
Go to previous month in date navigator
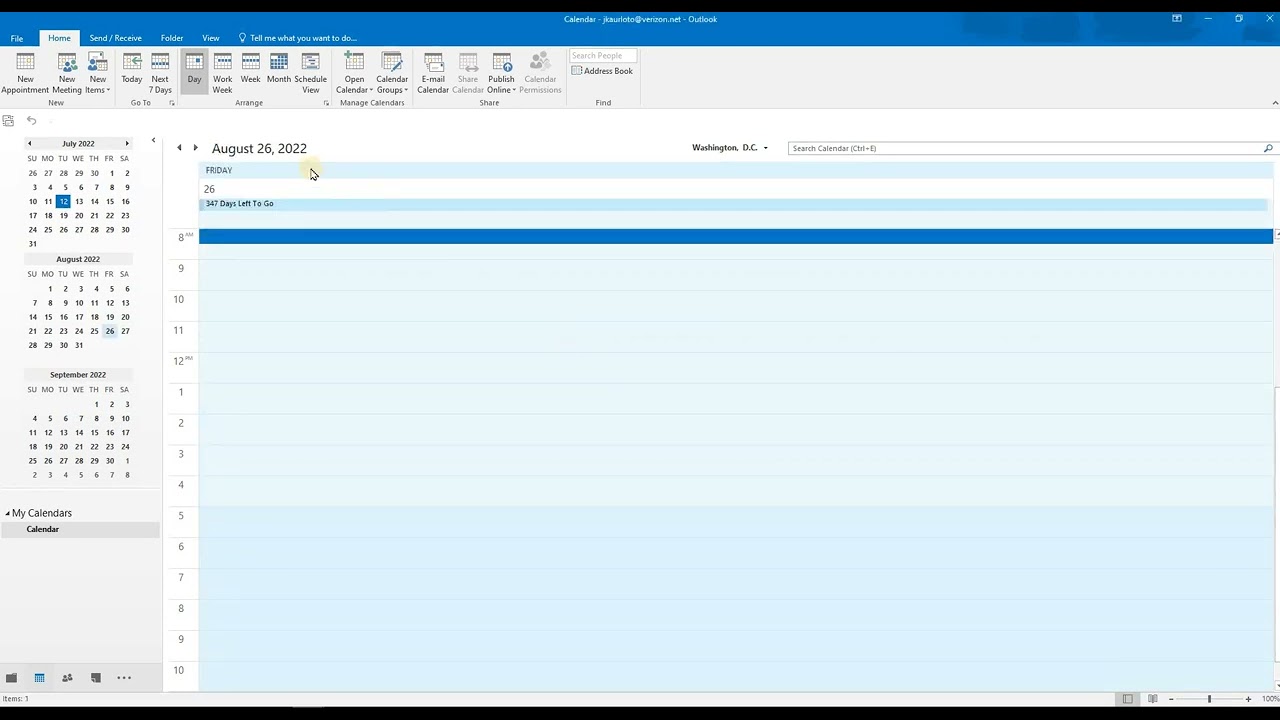click(x=30, y=143)
